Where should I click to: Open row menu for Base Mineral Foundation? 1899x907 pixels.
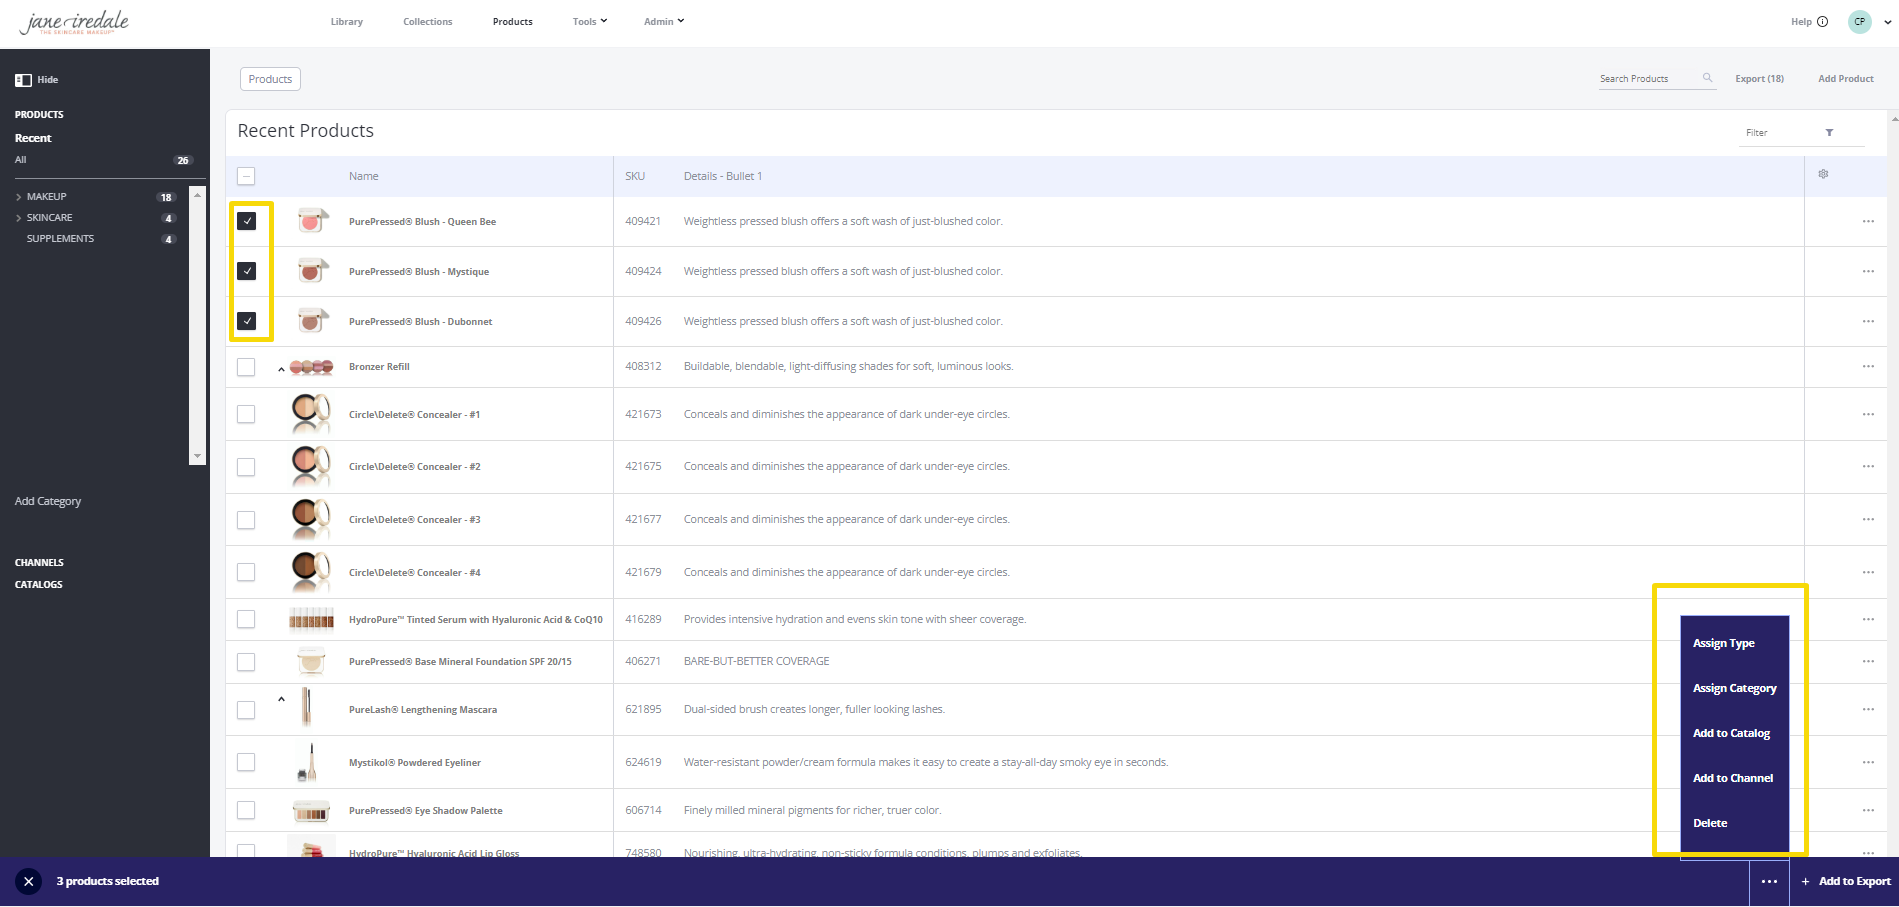tap(1868, 661)
